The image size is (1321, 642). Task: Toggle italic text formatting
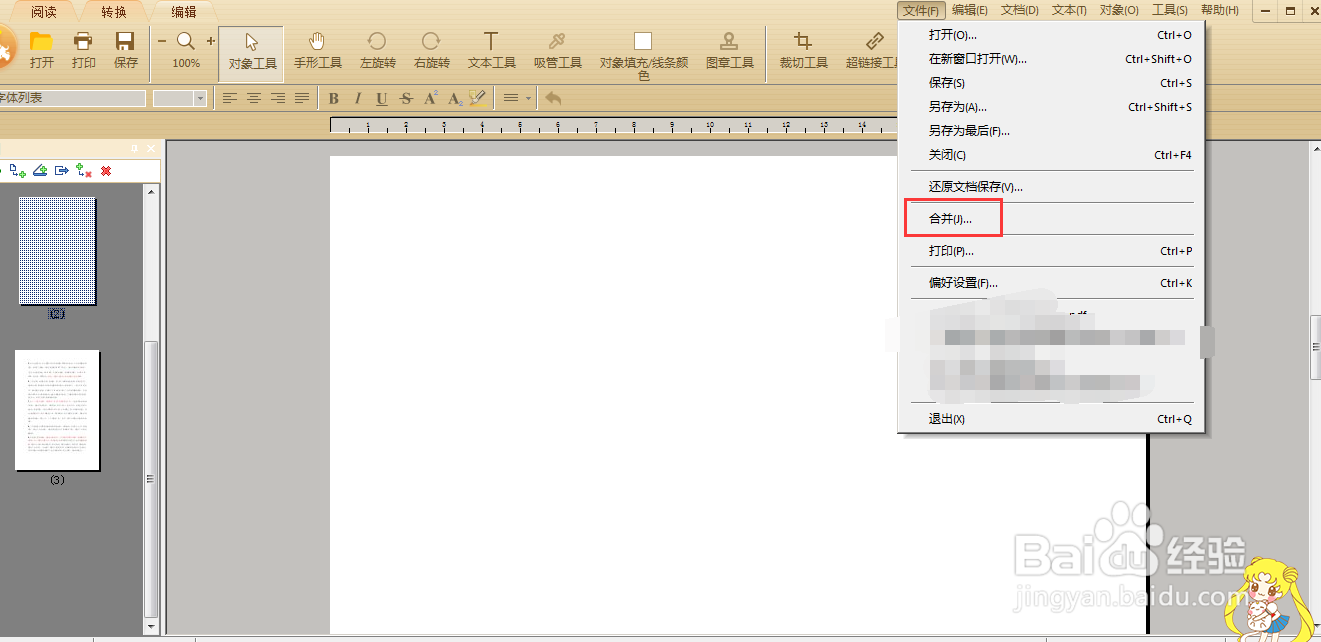pyautogui.click(x=357, y=98)
